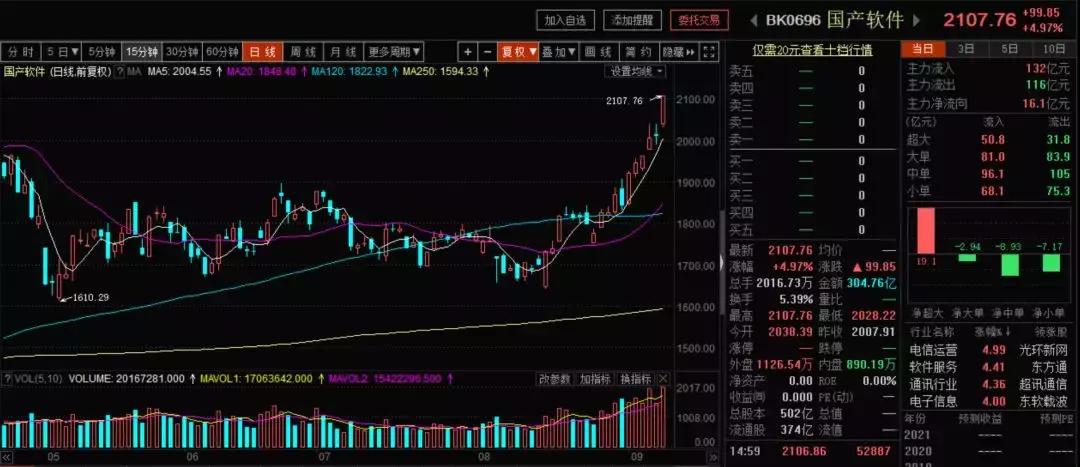Zoom in chart with the plus button
This screenshot has height=467, width=1080.
[x=468, y=52]
